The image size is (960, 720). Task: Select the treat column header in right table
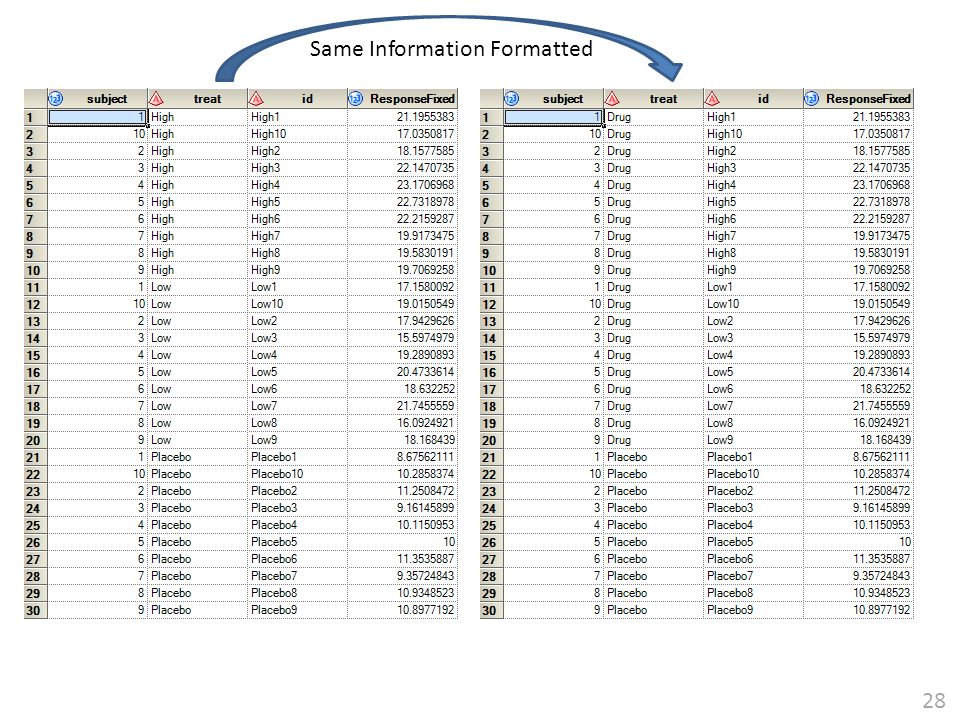[x=653, y=99]
